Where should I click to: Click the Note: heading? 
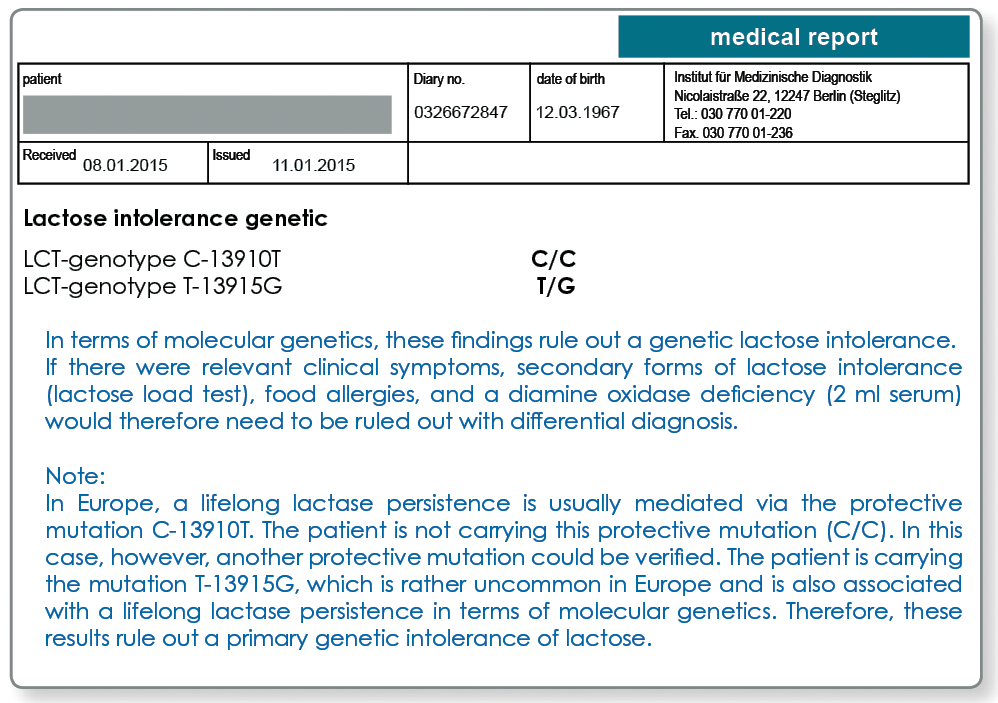[75, 476]
